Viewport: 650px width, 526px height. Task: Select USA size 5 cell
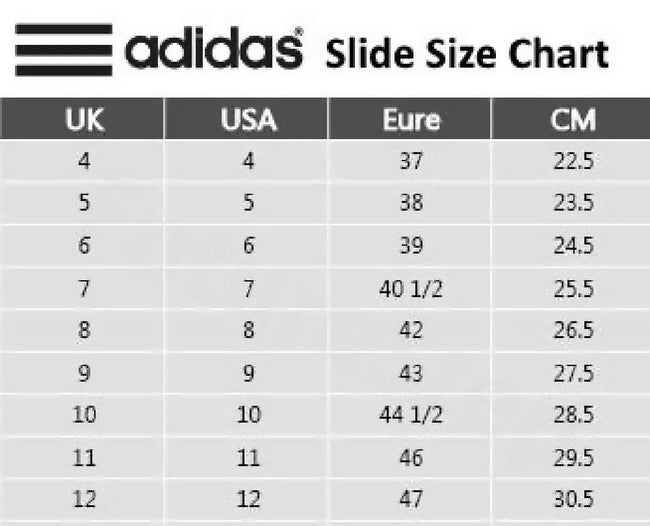248,203
